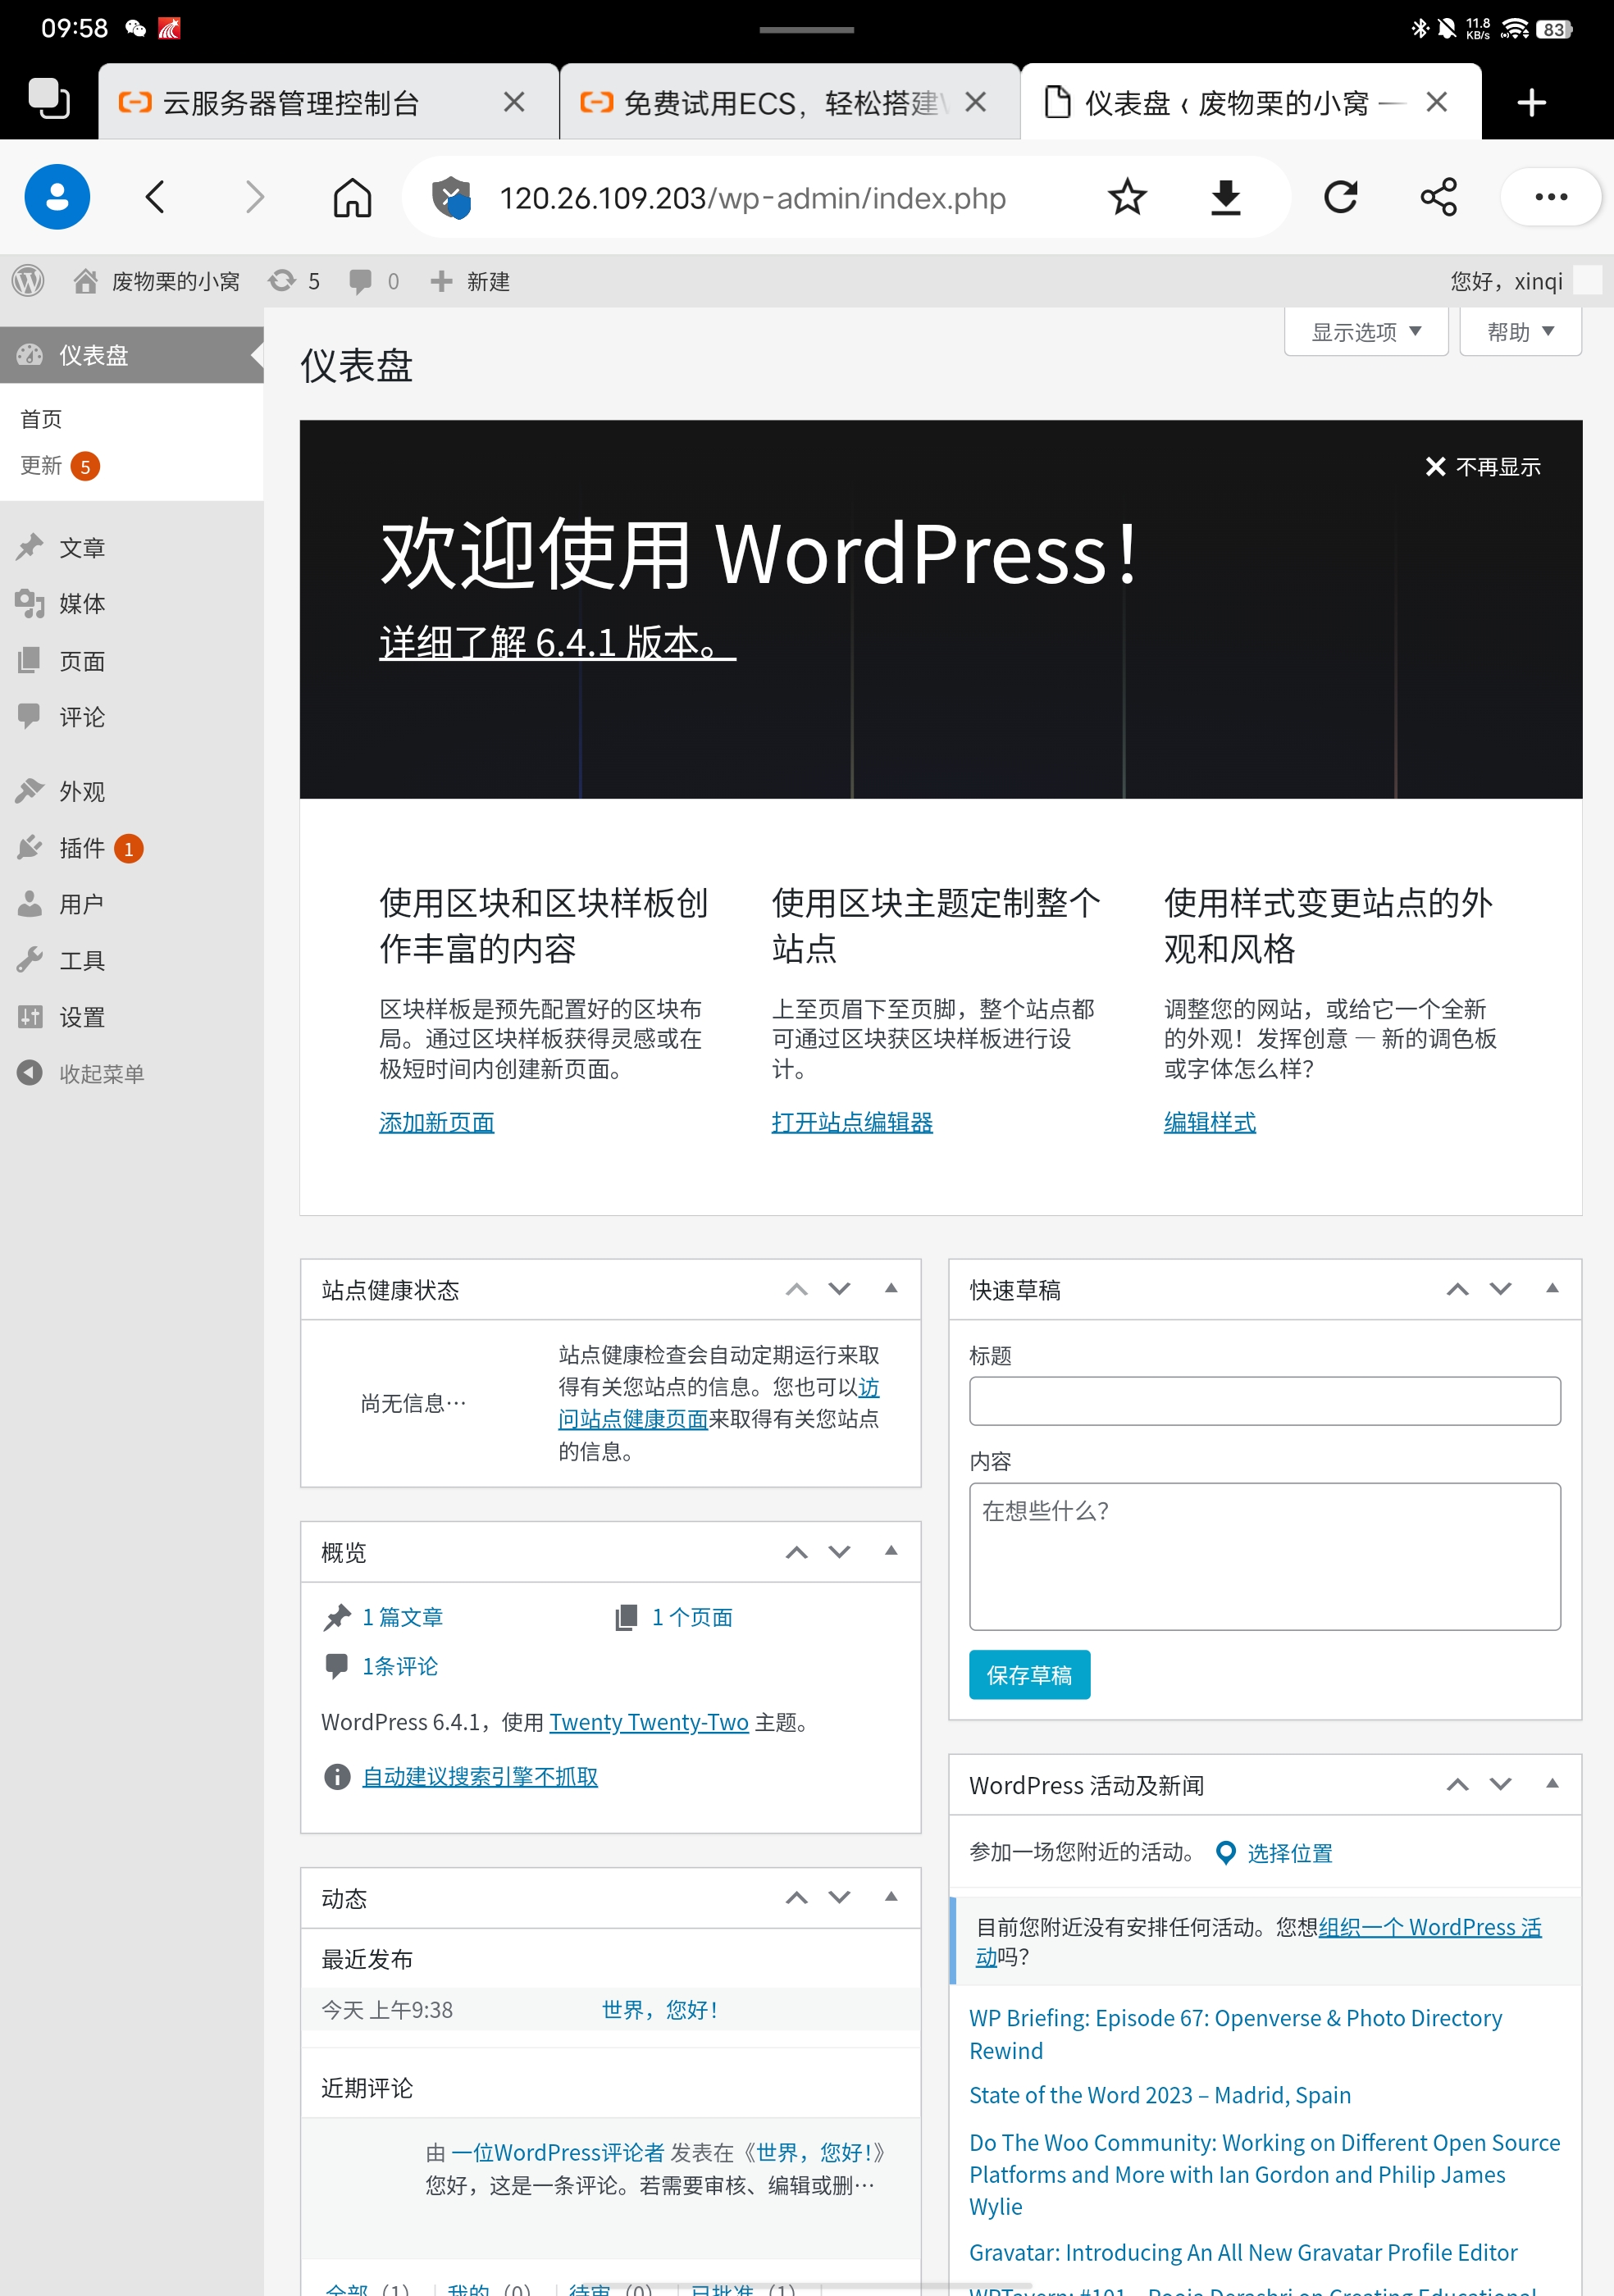Open the browser home page icon
The width and height of the screenshot is (1614, 2296).
[x=352, y=197]
